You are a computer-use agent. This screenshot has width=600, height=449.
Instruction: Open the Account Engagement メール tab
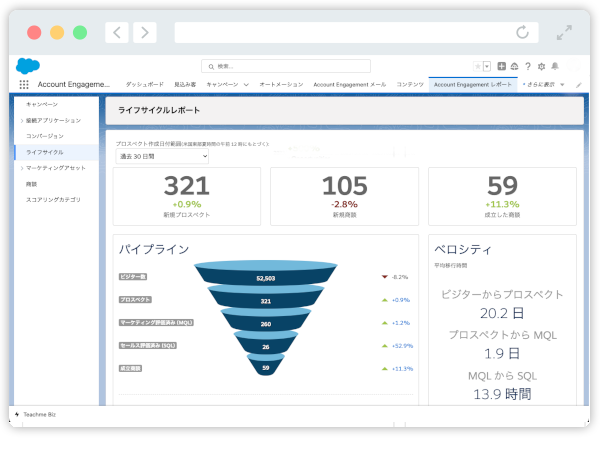(x=349, y=85)
